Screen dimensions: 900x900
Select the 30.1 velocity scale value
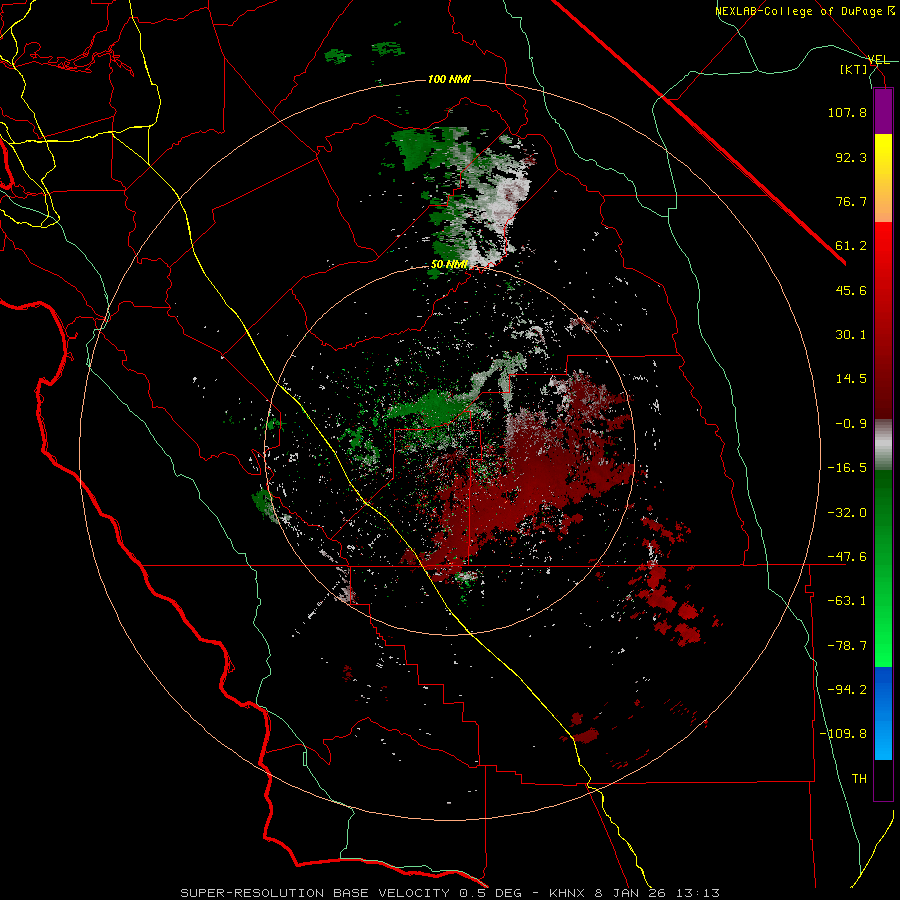(x=851, y=335)
